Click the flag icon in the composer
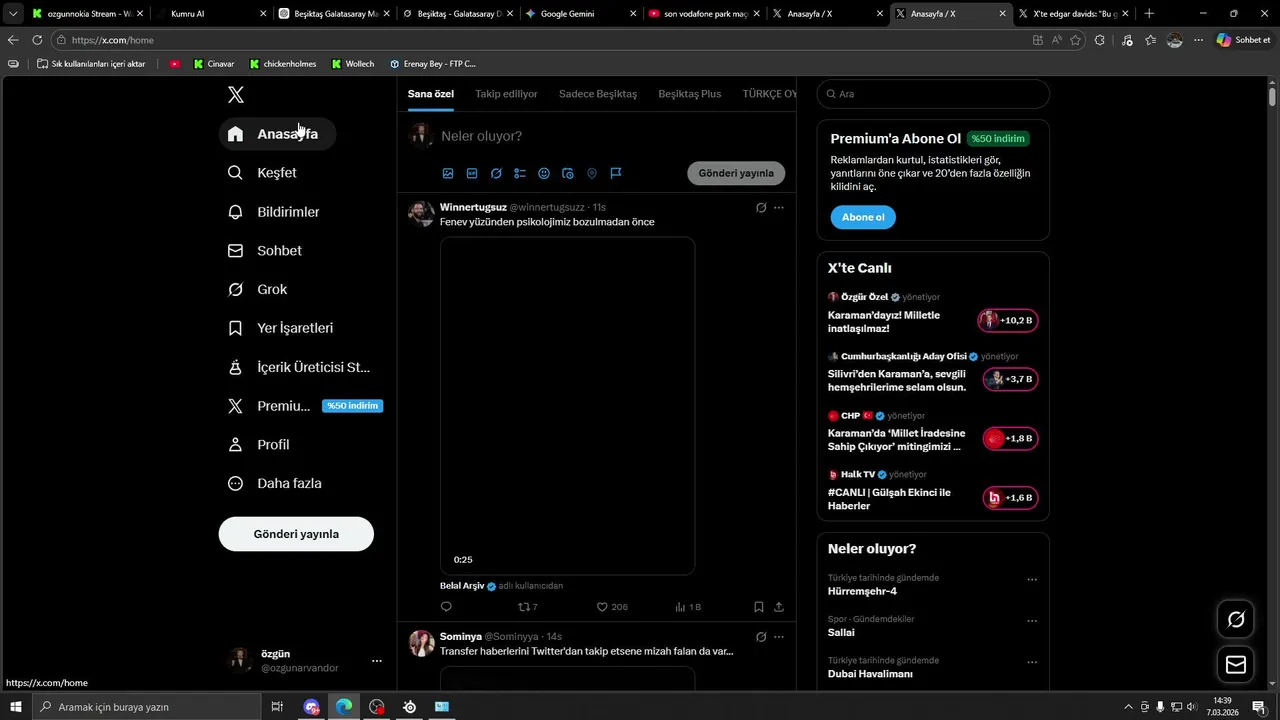 tap(616, 173)
